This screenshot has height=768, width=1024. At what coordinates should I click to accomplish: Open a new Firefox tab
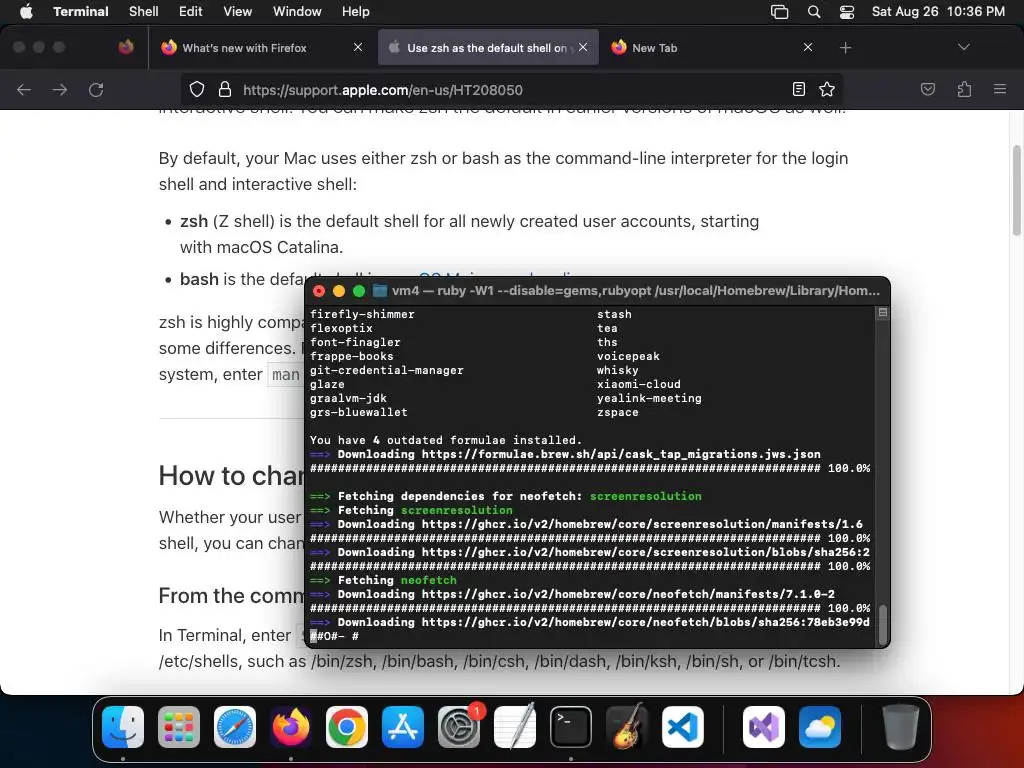click(x=845, y=48)
